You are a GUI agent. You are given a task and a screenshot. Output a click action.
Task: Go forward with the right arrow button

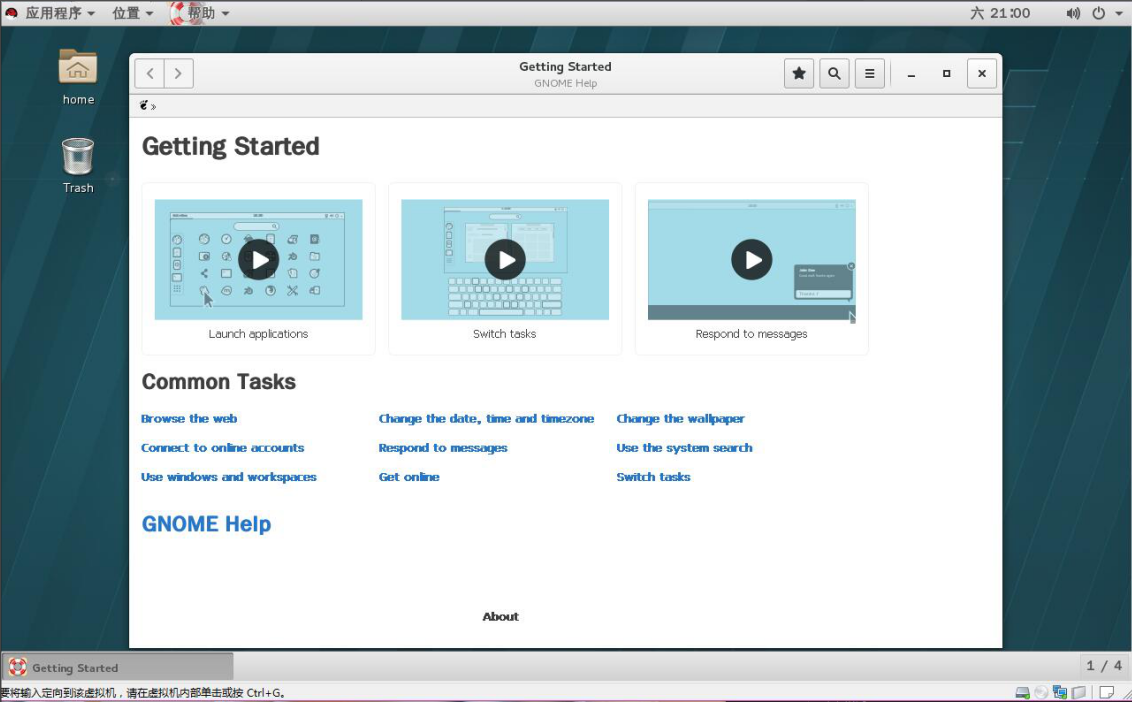click(178, 74)
